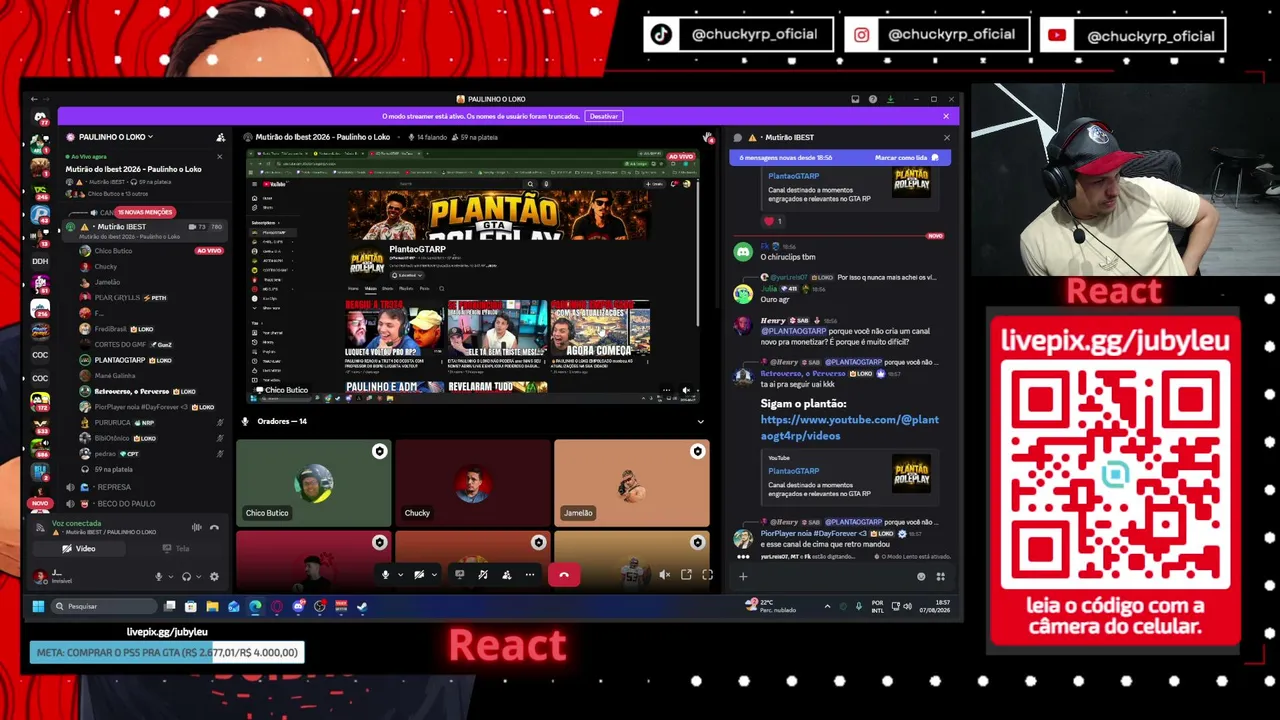Image resolution: width=1280 pixels, height=720 pixels.
Task: Click the share screen icon in call controls
Action: click(460, 574)
